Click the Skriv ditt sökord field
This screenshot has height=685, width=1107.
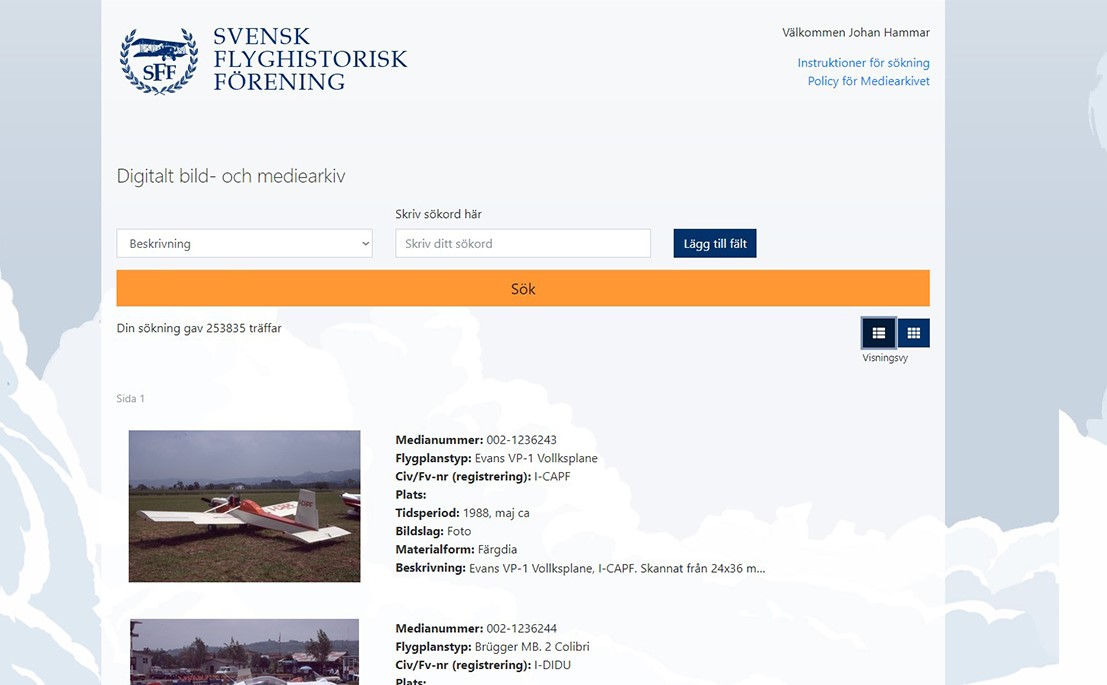point(523,244)
